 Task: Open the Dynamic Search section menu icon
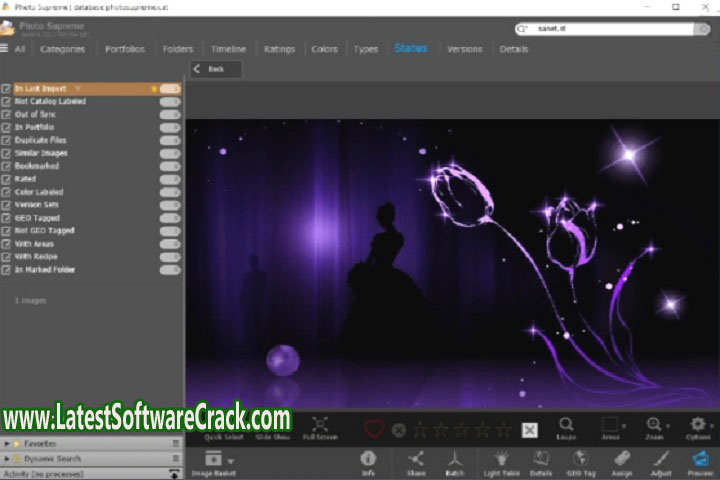pyautogui.click(x=175, y=458)
